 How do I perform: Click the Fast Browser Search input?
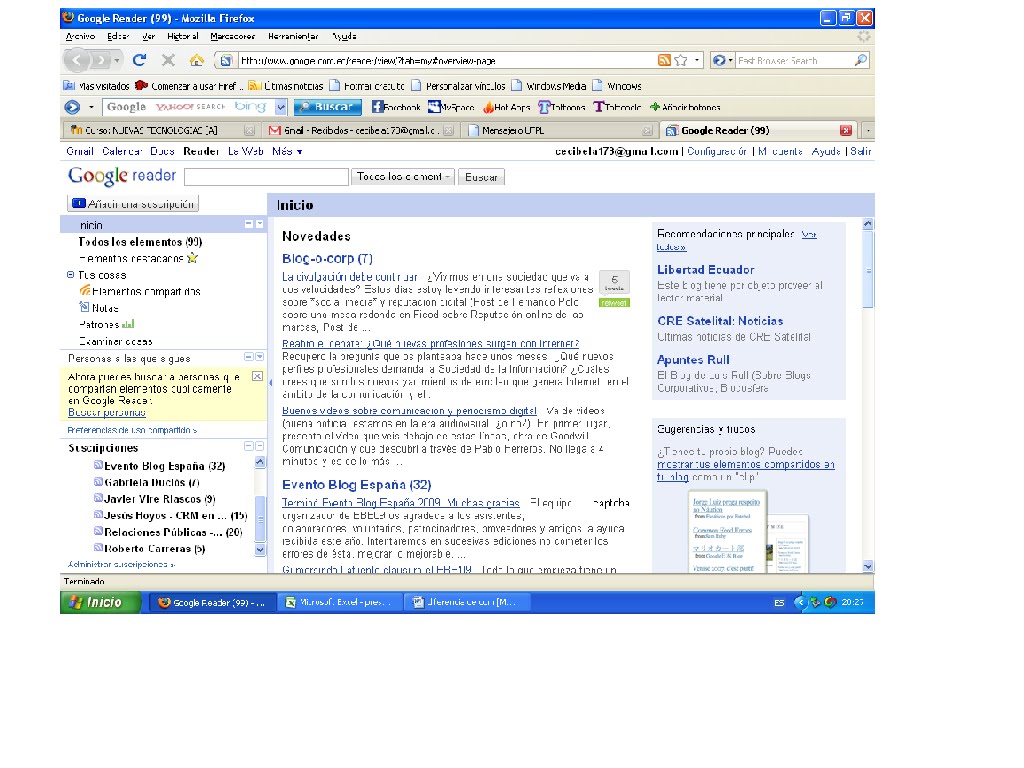(794, 61)
